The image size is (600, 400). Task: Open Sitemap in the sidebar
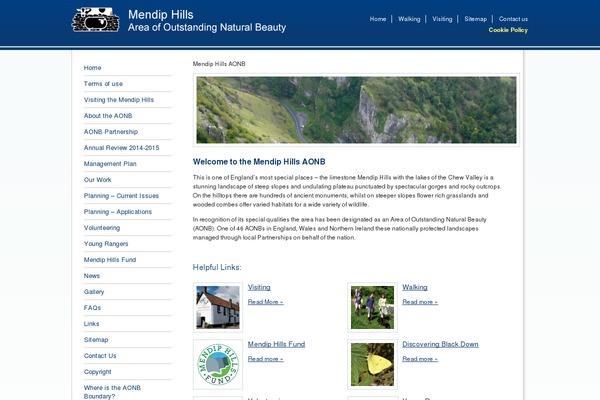[96, 340]
